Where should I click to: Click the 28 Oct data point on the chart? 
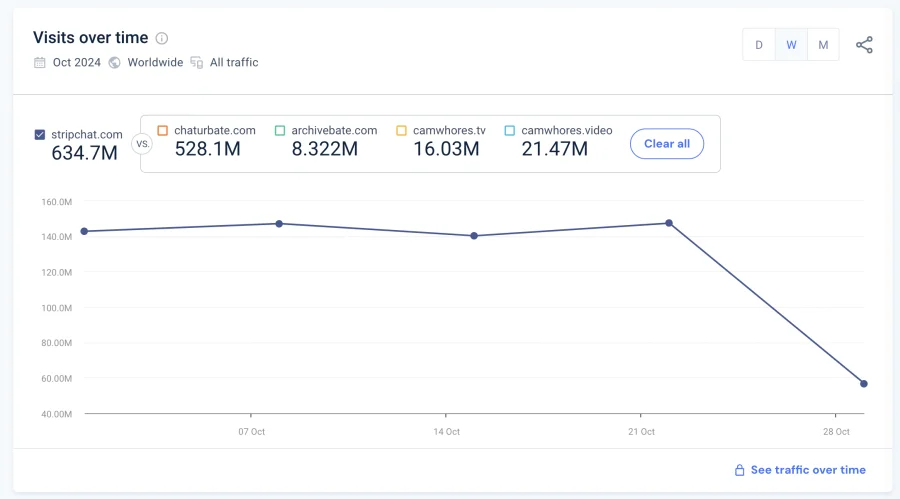coord(863,384)
